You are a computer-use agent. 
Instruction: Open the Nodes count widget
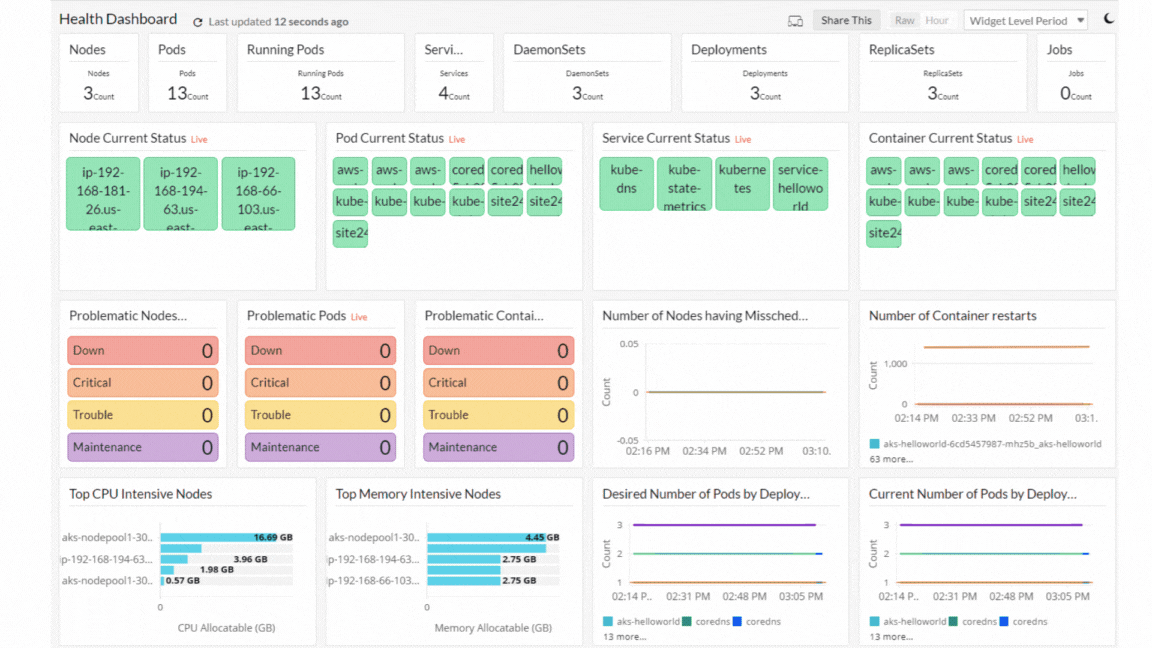(98, 73)
